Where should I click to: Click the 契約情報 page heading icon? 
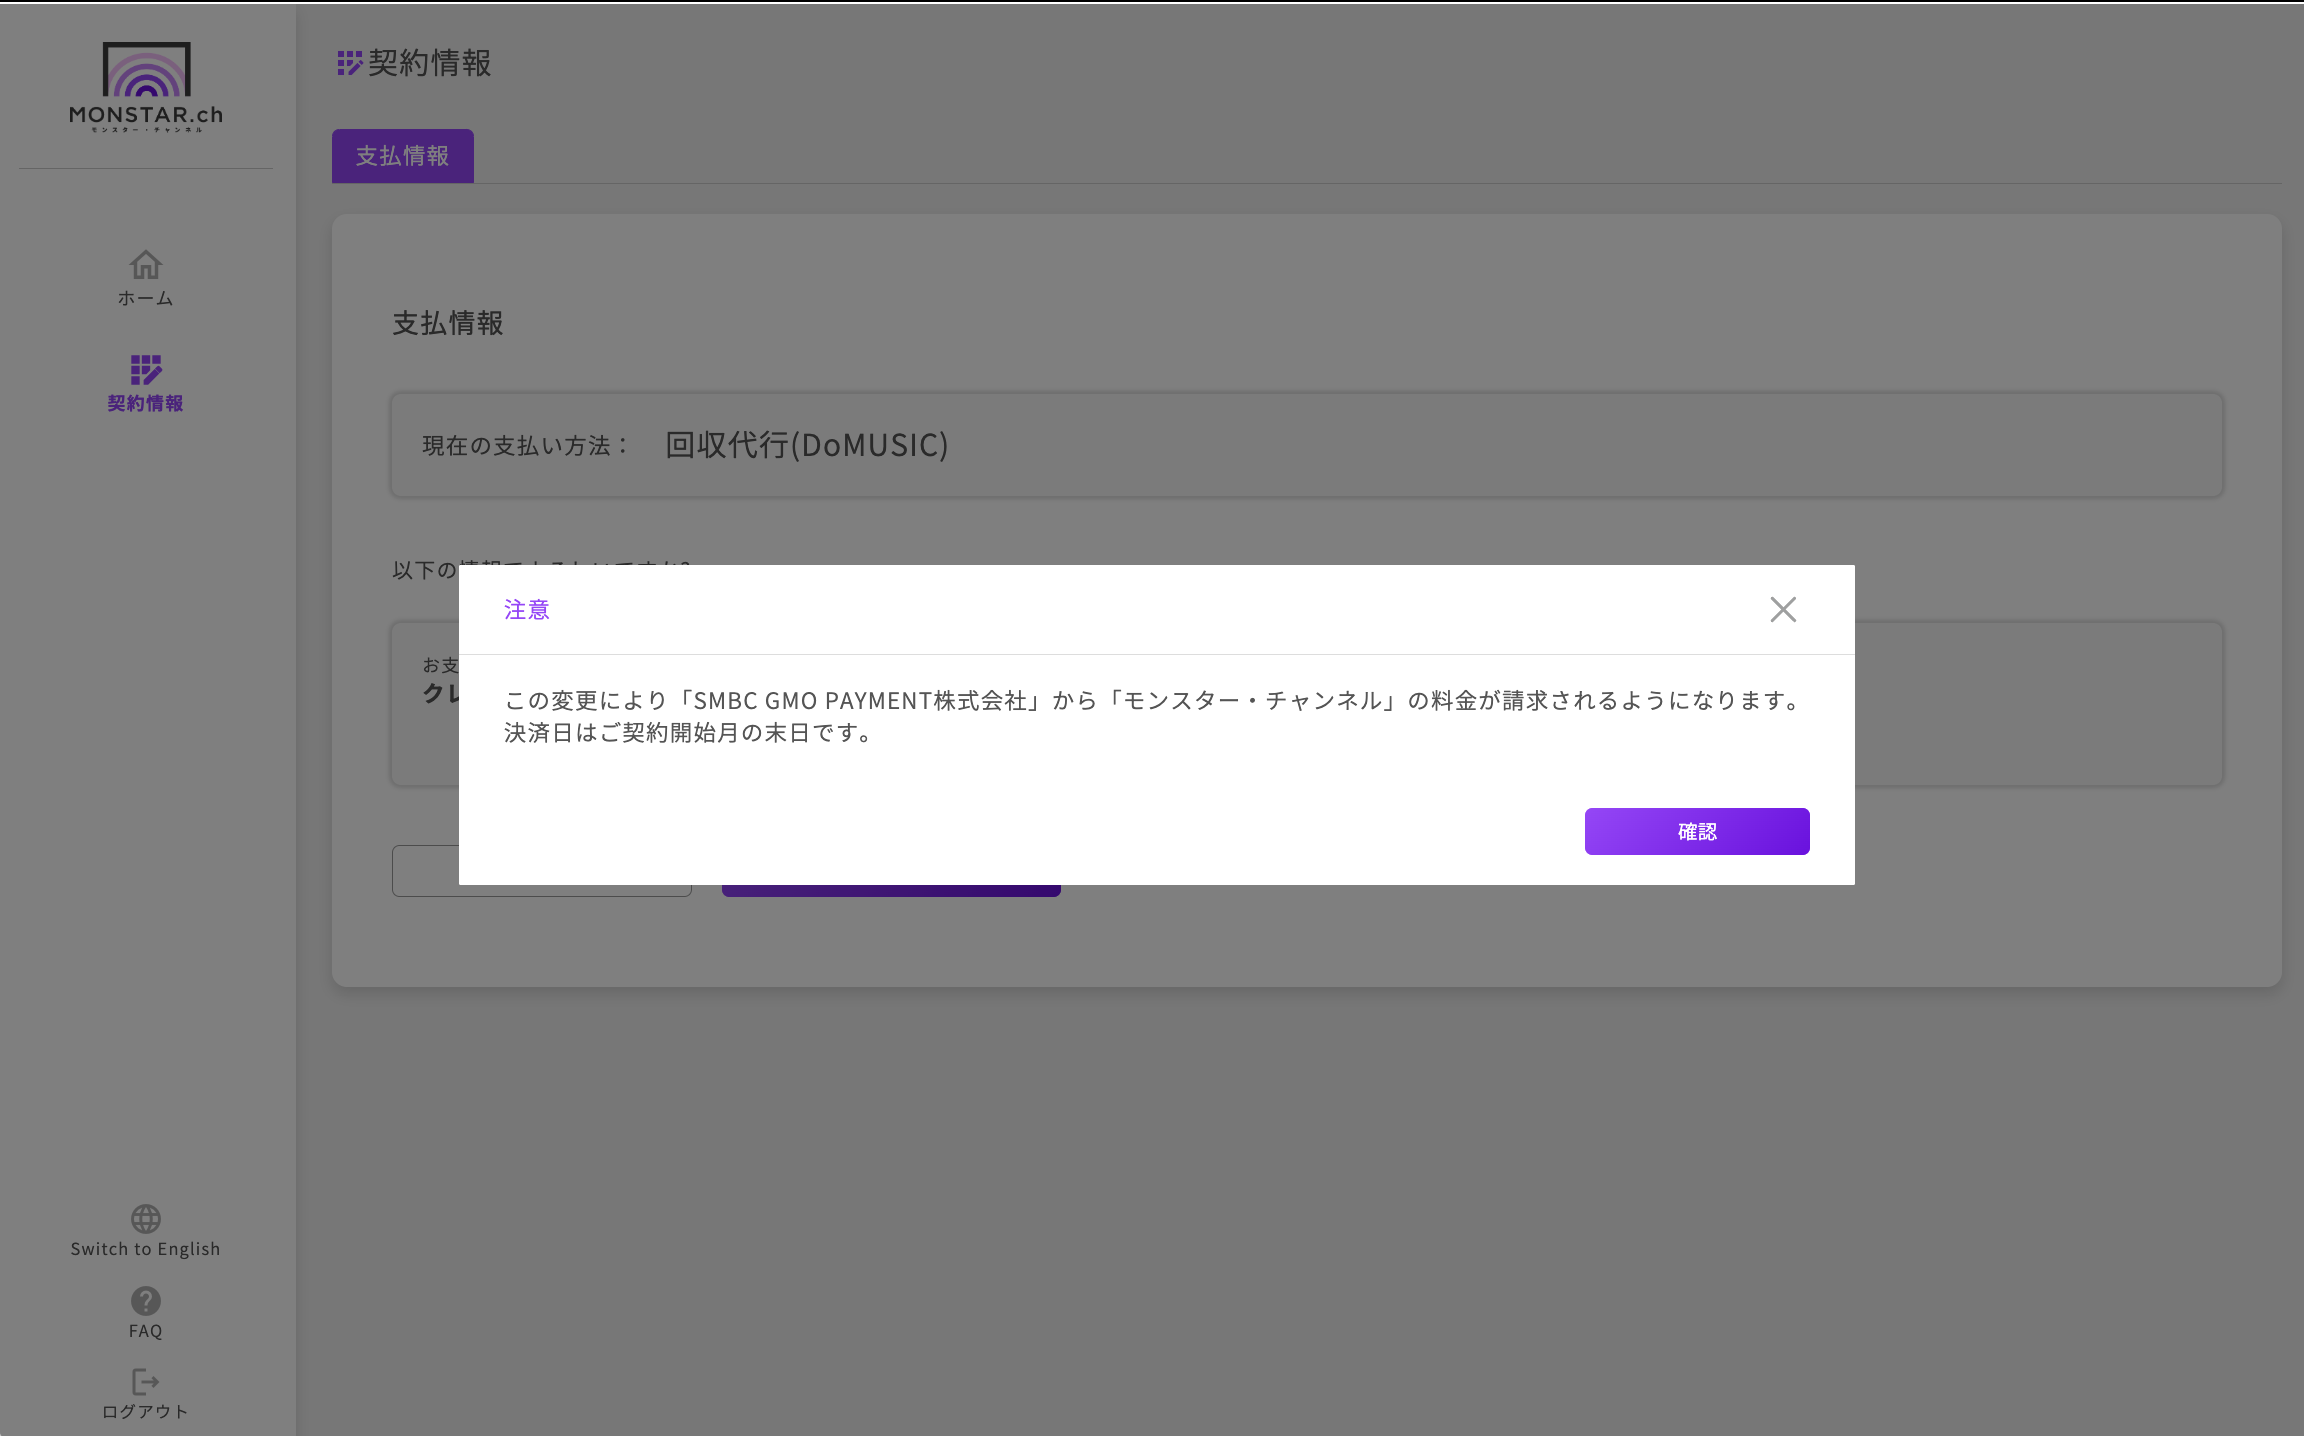tap(349, 63)
